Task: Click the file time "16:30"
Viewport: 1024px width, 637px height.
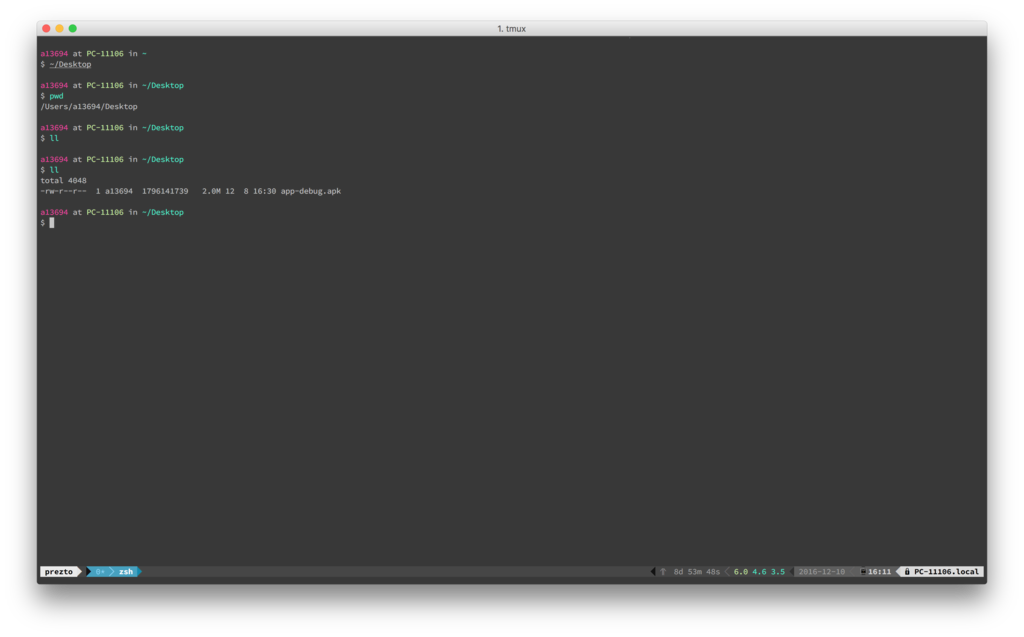Action: point(264,191)
